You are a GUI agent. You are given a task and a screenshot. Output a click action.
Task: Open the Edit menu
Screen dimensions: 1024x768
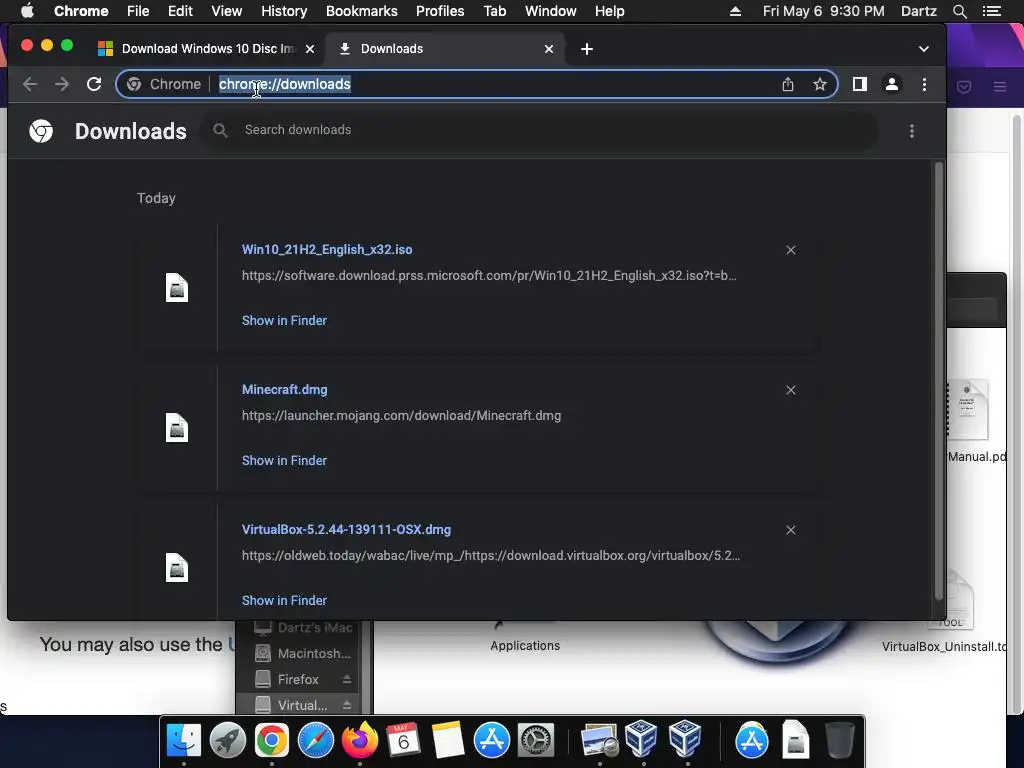tap(180, 11)
